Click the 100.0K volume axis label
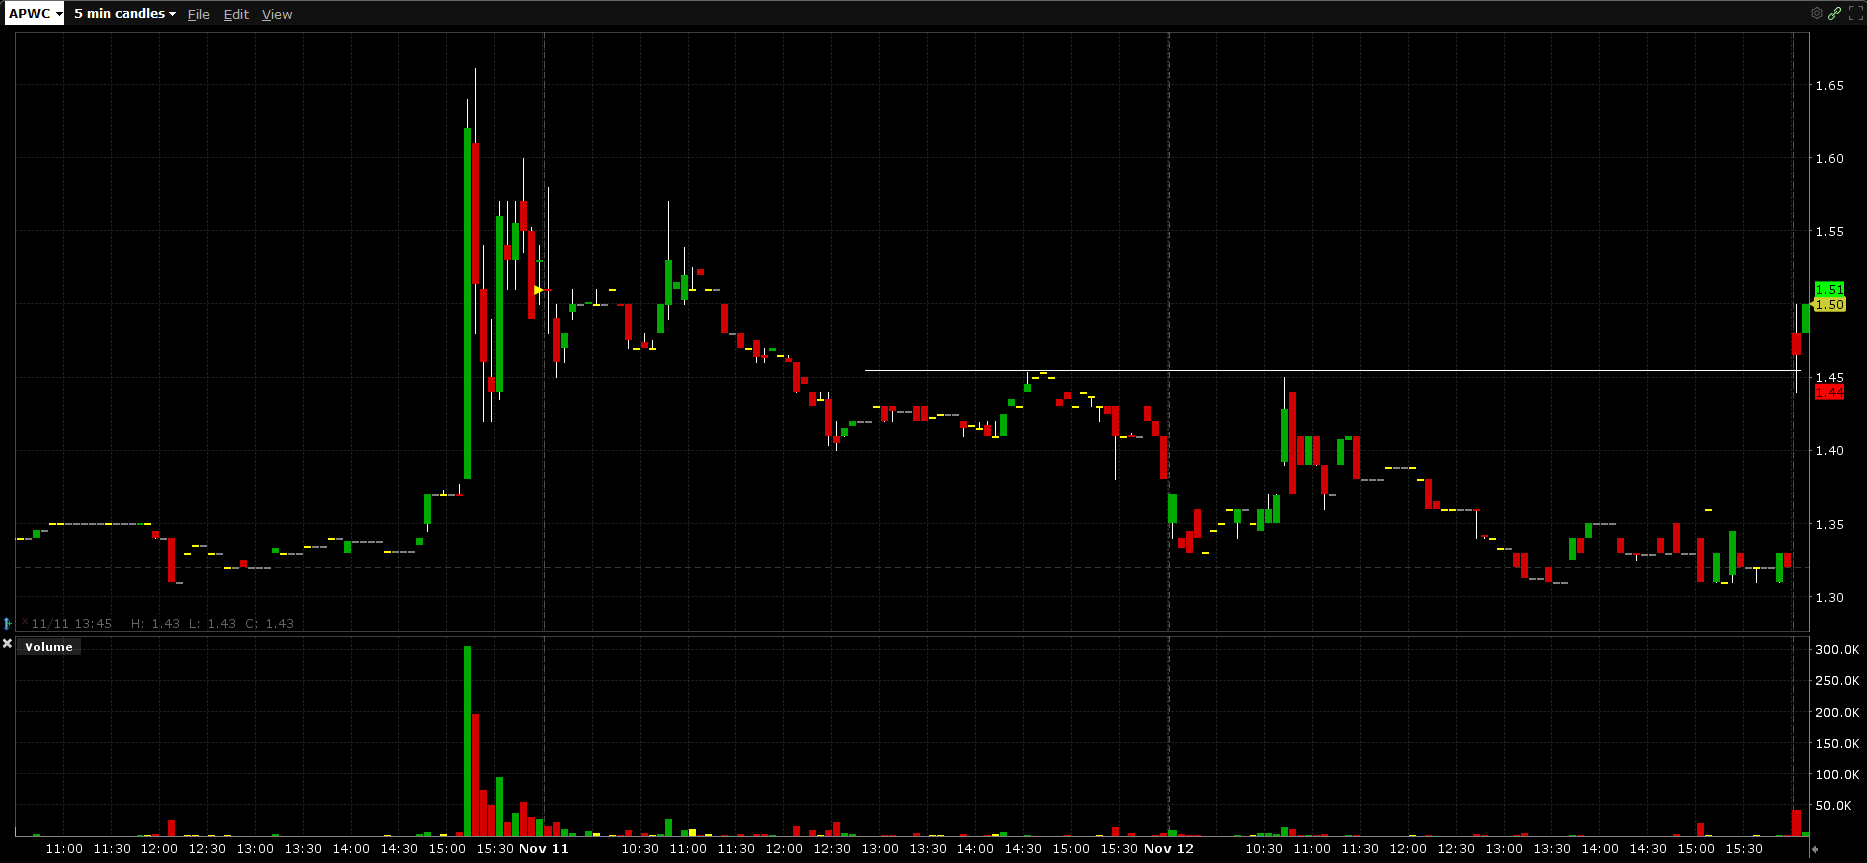Image resolution: width=1867 pixels, height=863 pixels. [1837, 775]
